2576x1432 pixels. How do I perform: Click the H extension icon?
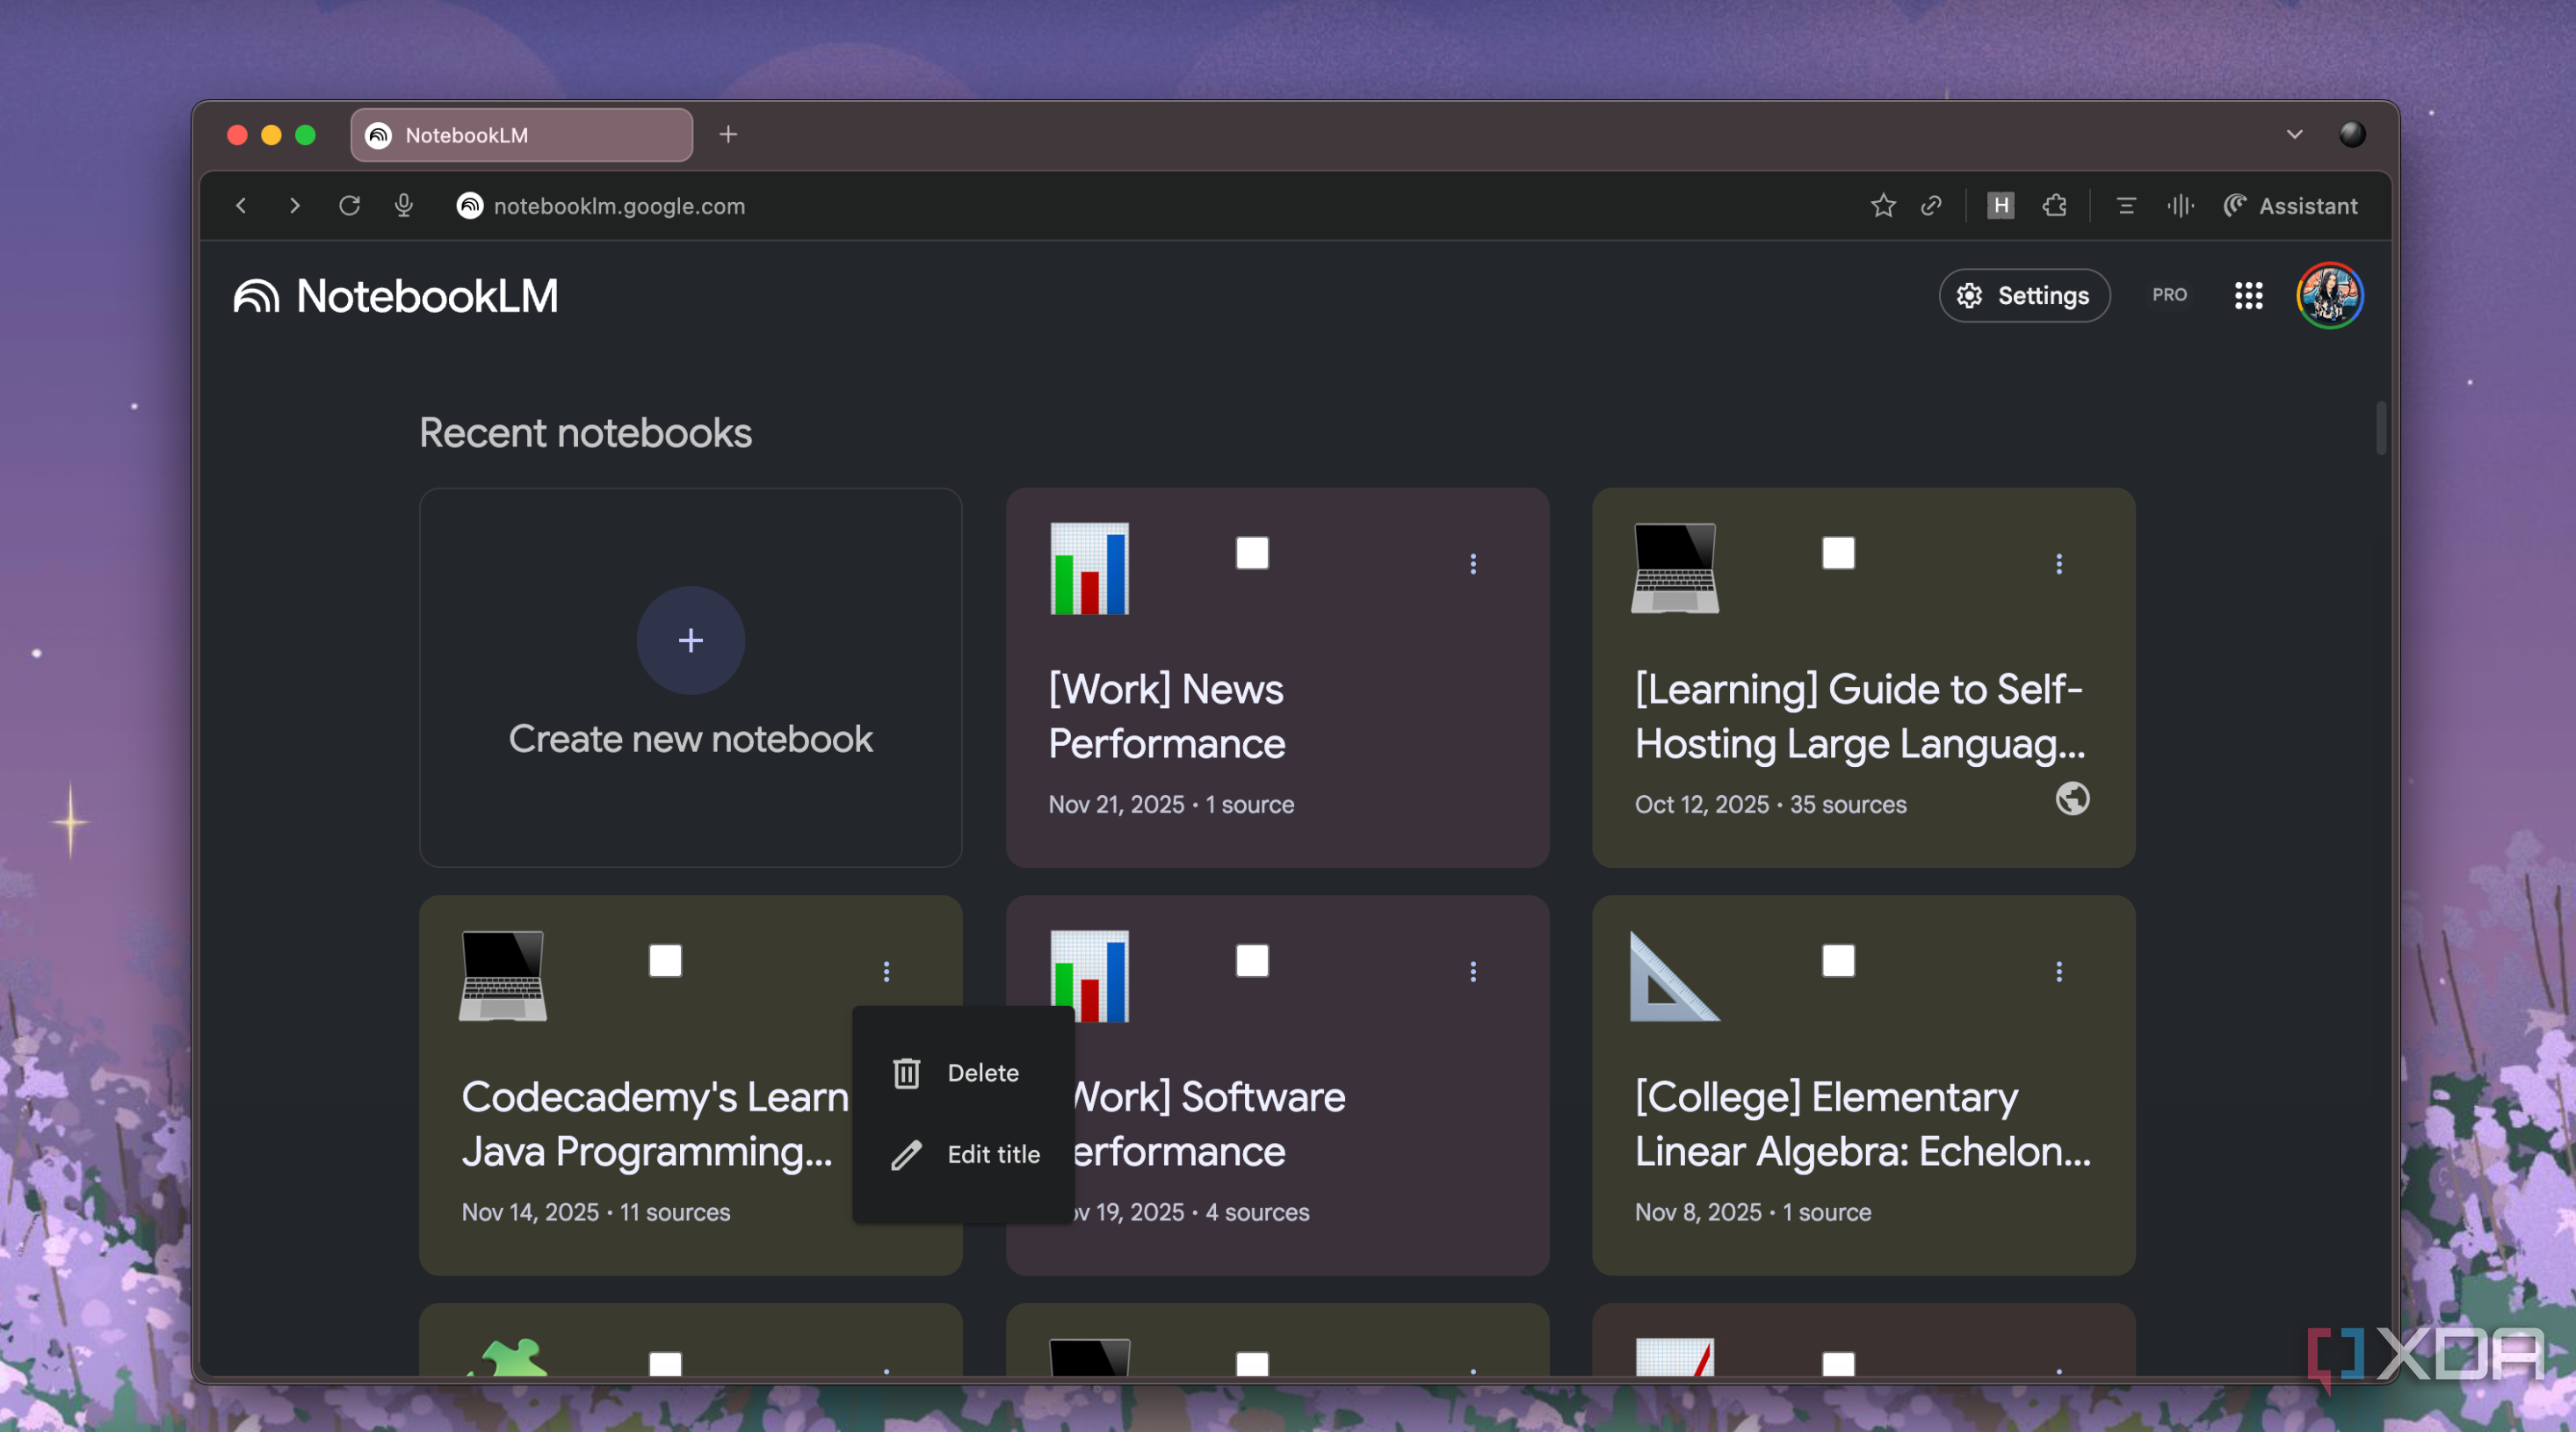pyautogui.click(x=2000, y=206)
